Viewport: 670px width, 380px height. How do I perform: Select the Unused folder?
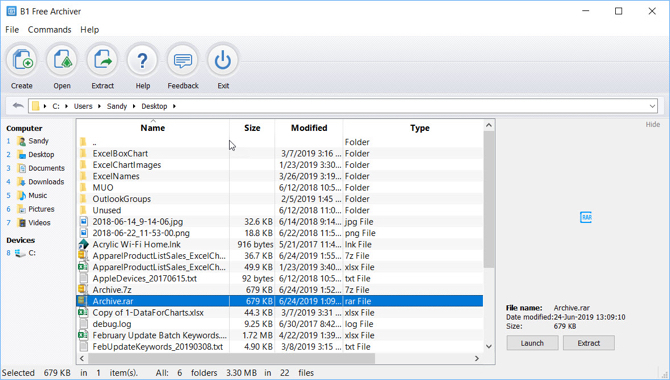(x=280, y=210)
